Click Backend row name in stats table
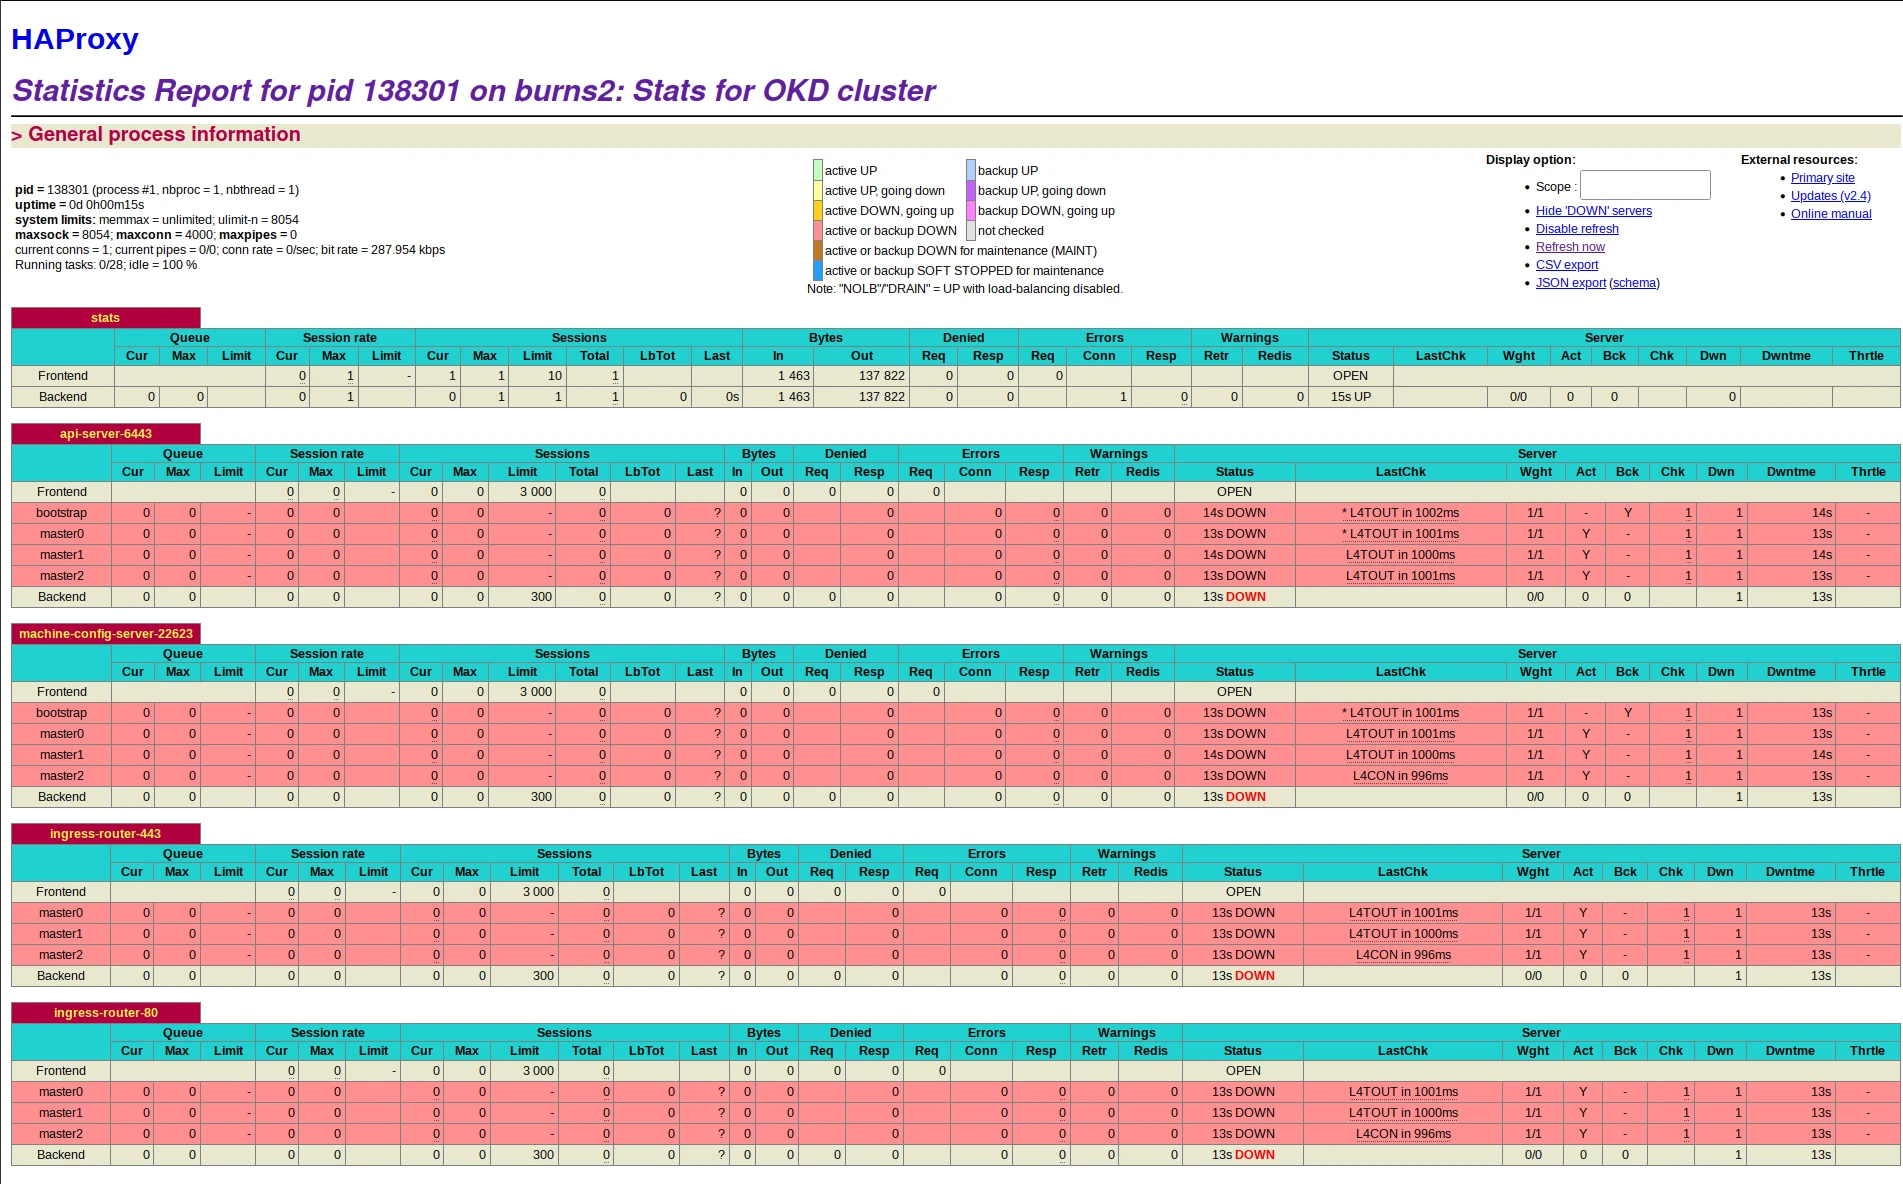This screenshot has width=1903, height=1184. pos(63,397)
